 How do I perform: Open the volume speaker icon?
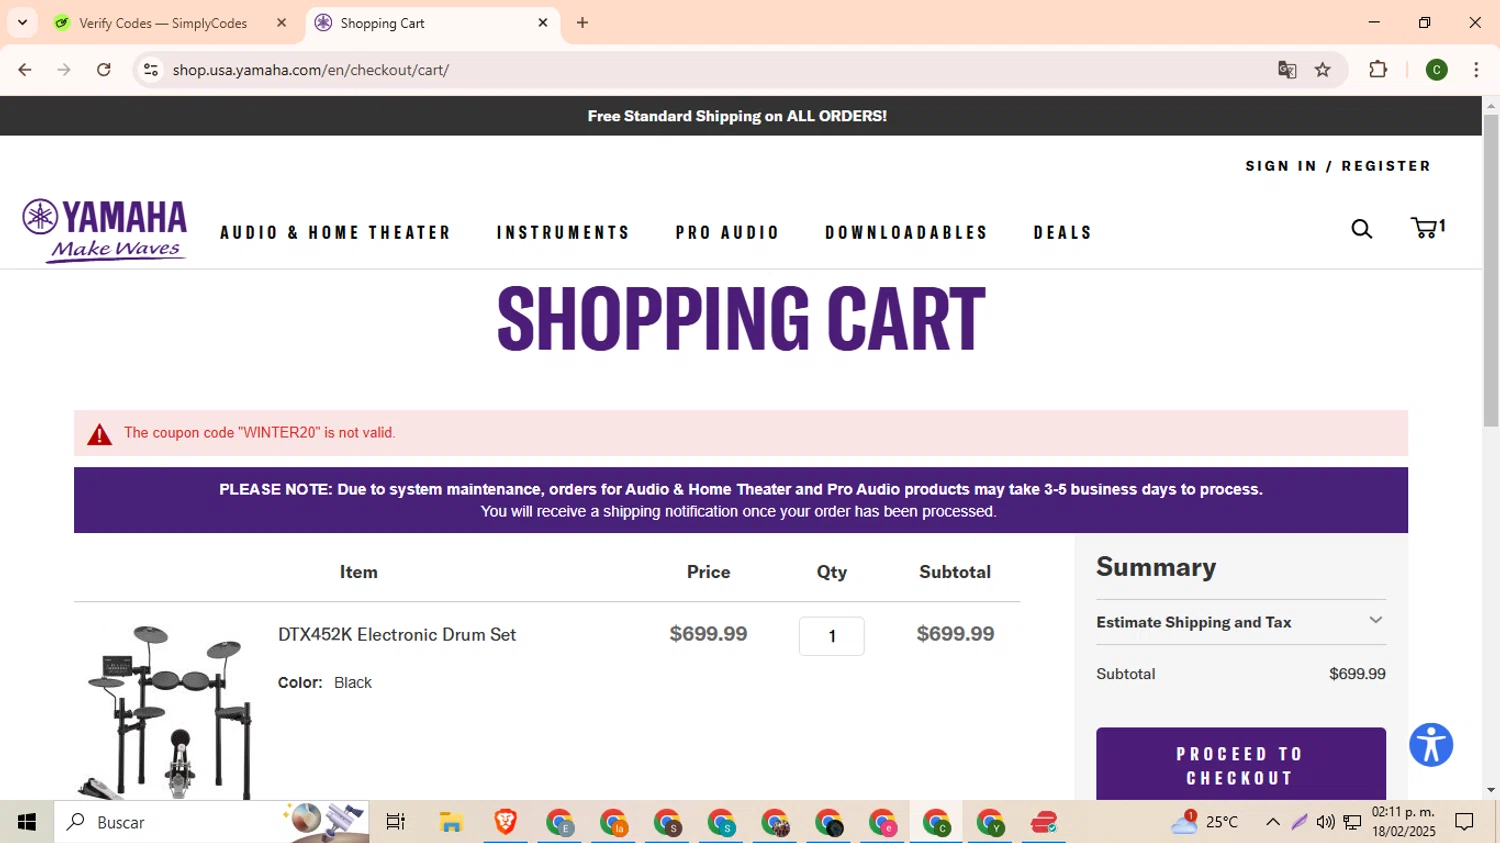1325,822
